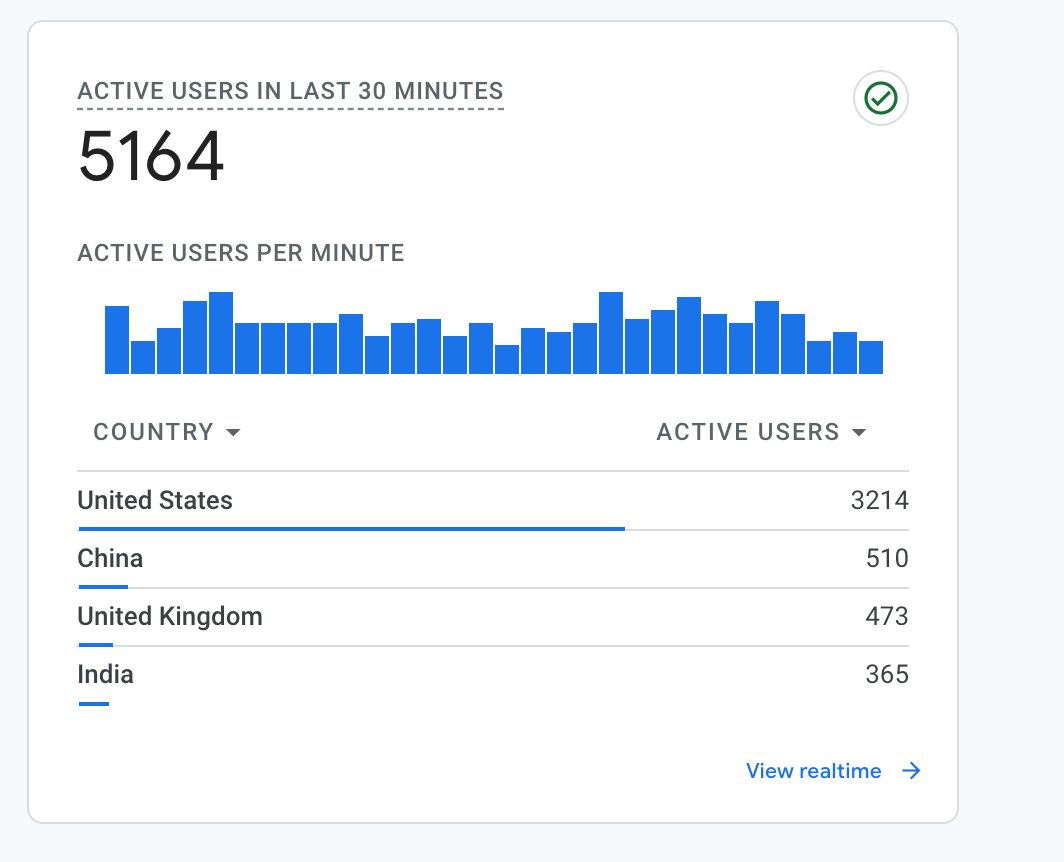
Task: Select the China row
Action: 493,559
